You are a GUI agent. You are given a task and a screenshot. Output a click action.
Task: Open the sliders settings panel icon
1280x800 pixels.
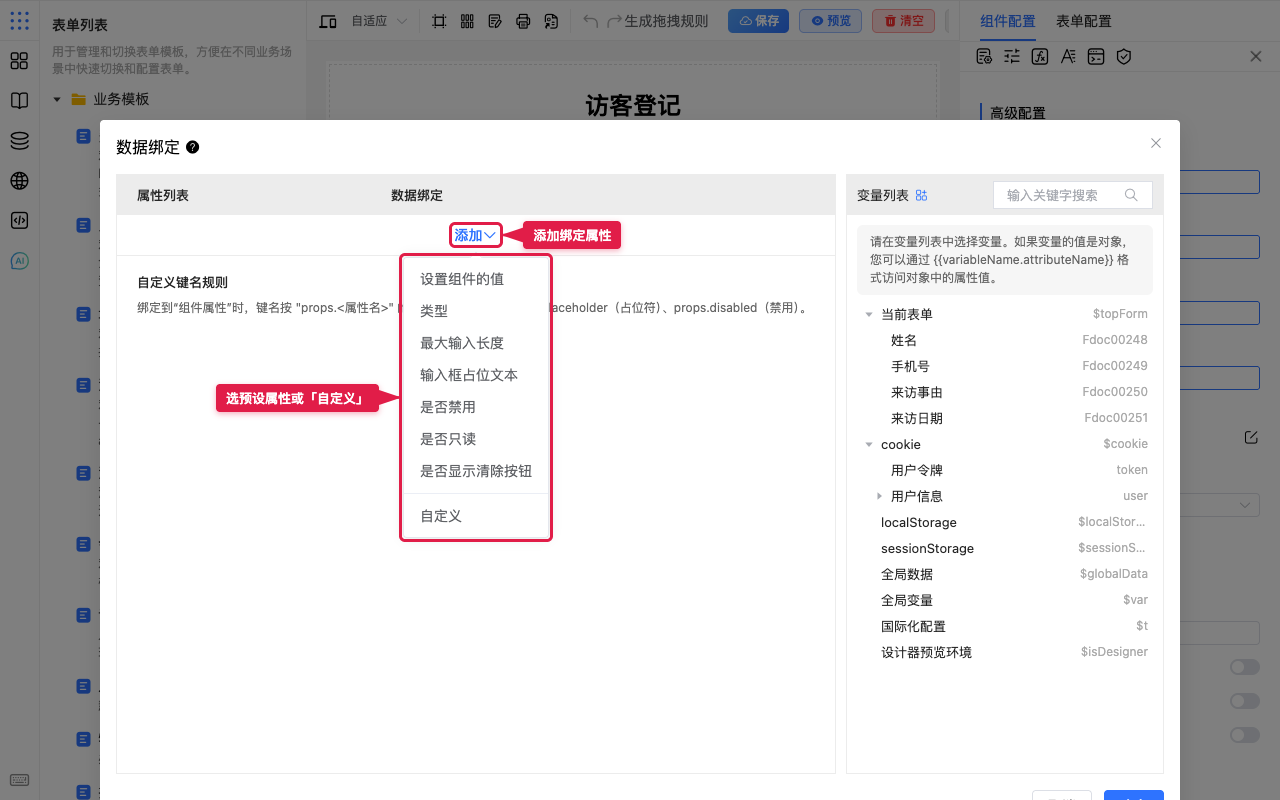[1012, 57]
